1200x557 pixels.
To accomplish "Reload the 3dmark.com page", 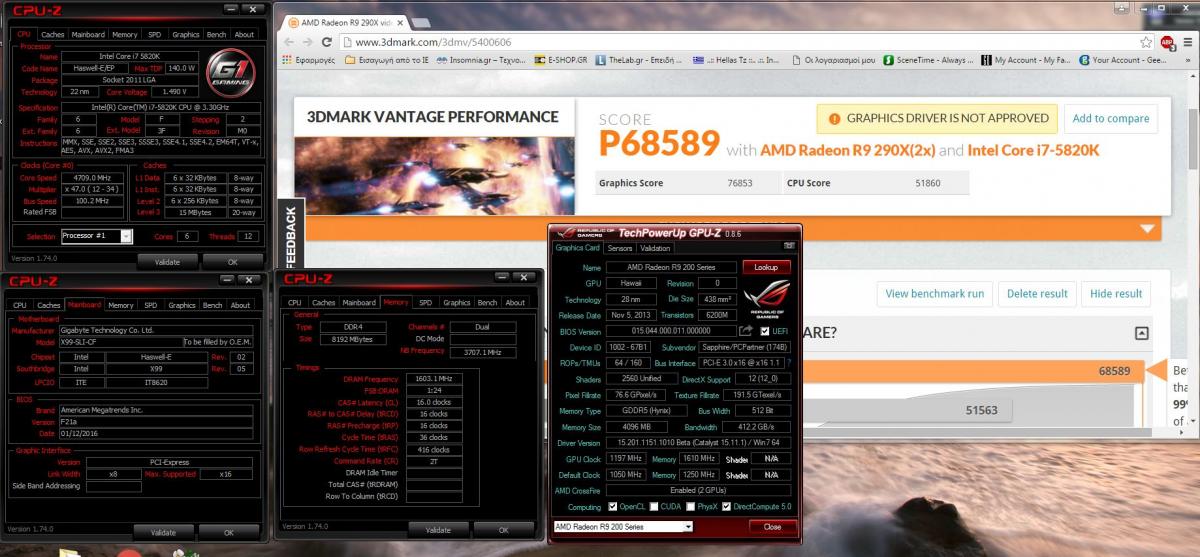I will coord(328,42).
